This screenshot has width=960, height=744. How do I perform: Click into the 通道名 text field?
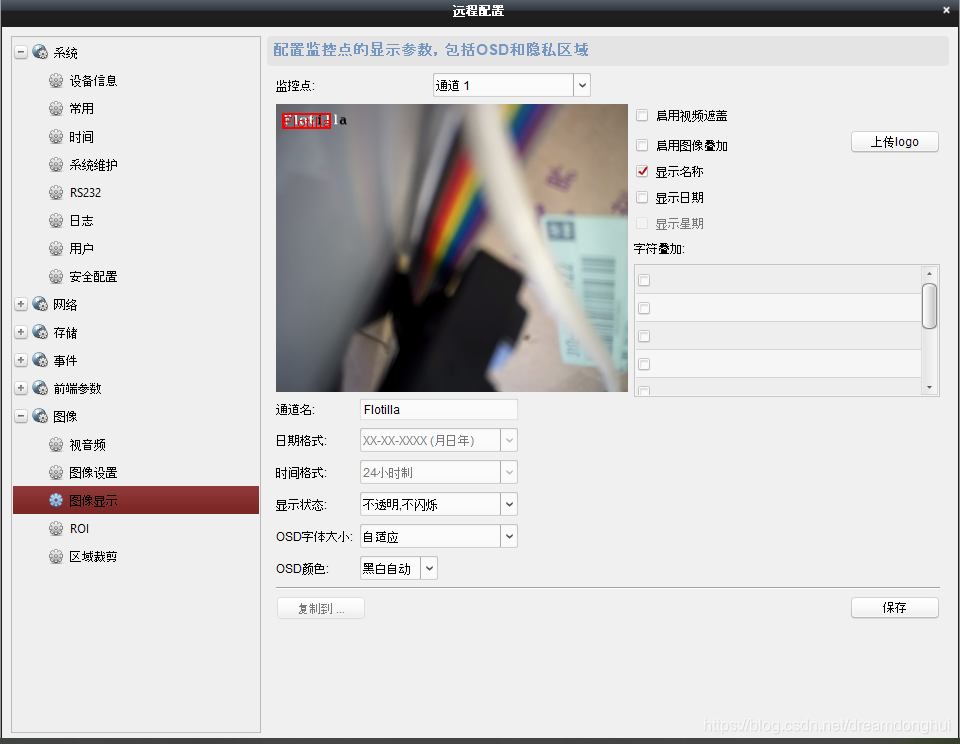[x=438, y=410]
